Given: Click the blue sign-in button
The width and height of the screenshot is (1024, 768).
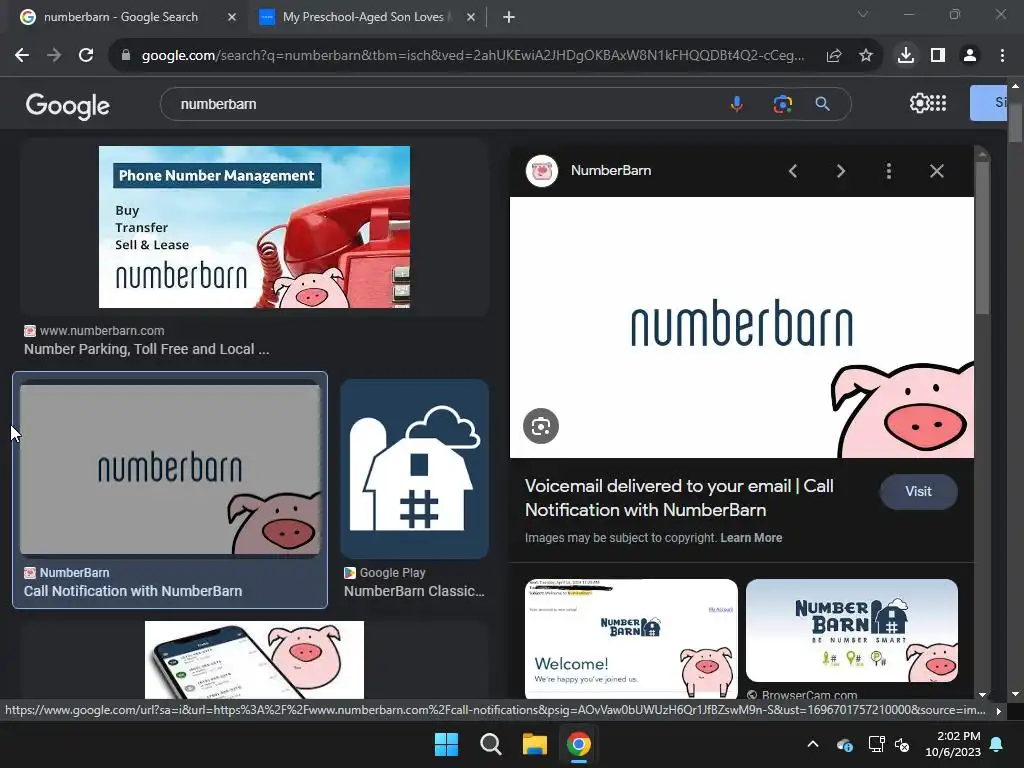Looking at the screenshot, I should click(988, 103).
